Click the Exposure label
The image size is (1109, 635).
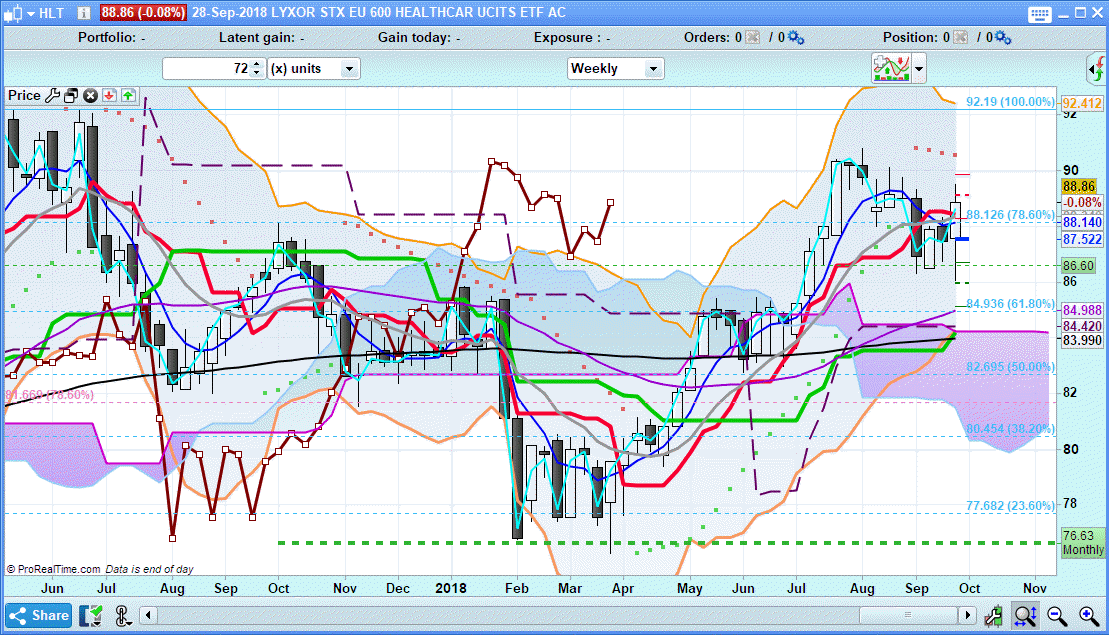(571, 37)
